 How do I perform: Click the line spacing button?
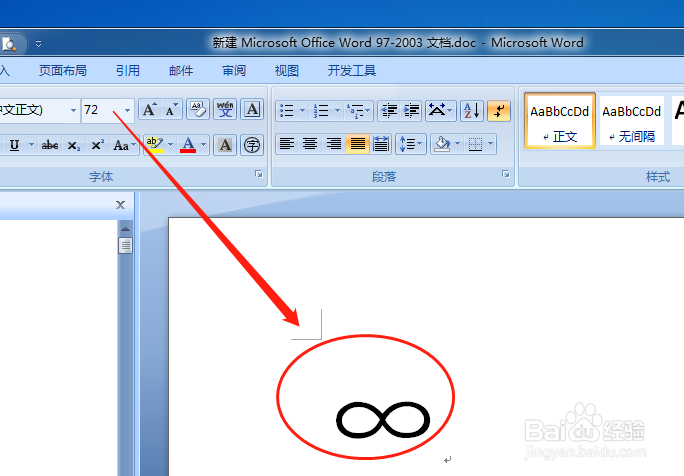407,144
